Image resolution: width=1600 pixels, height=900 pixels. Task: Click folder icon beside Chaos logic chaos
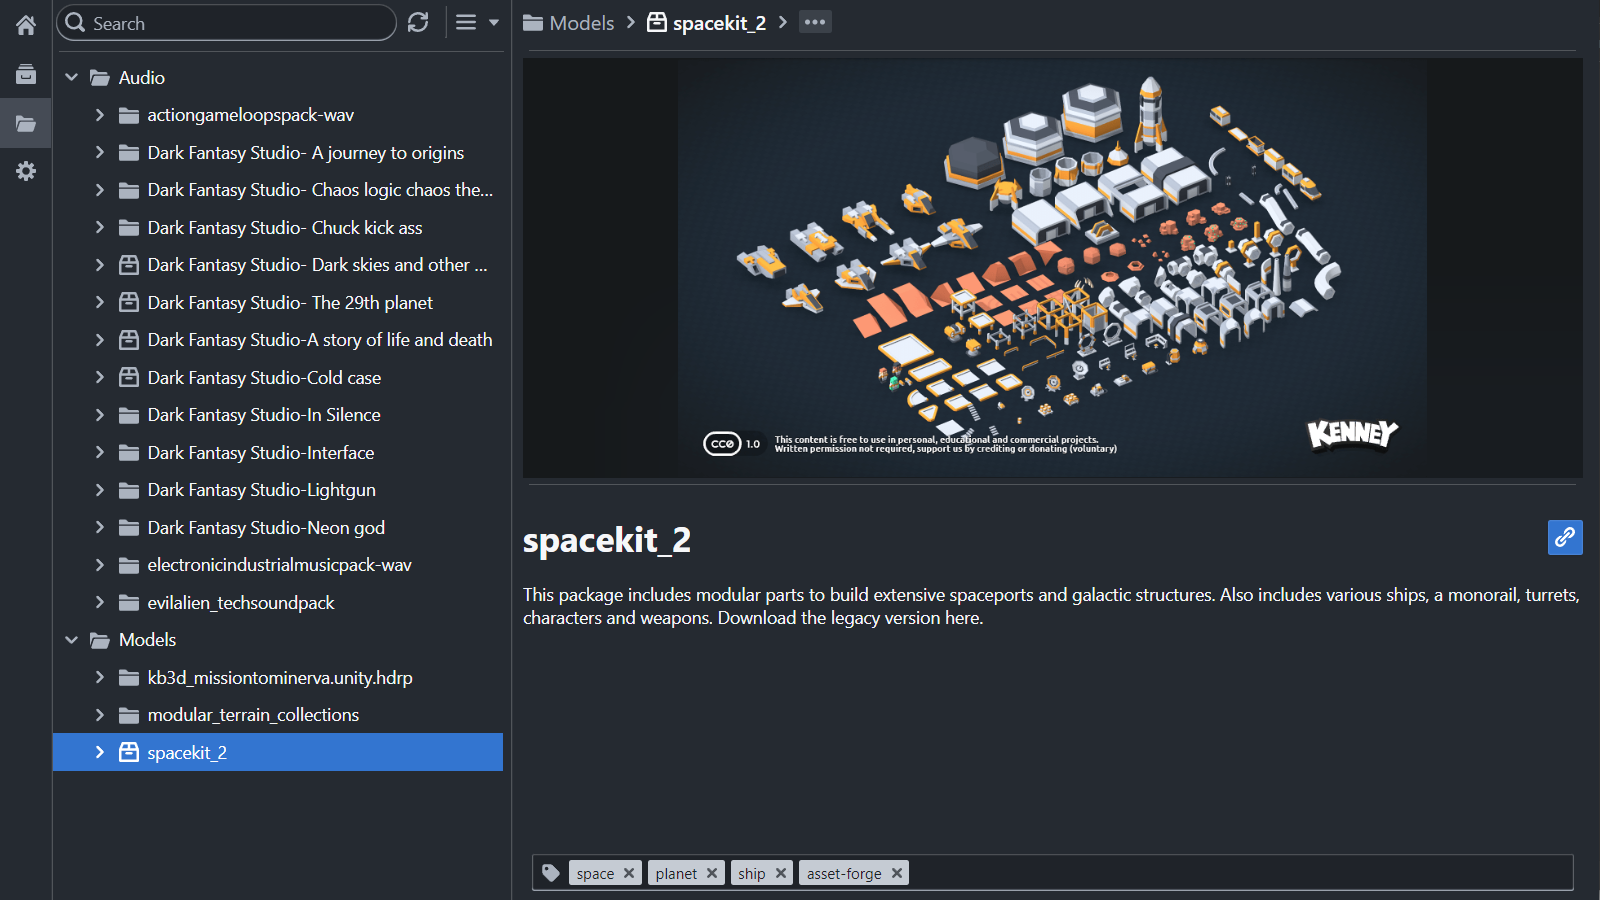[129, 190]
